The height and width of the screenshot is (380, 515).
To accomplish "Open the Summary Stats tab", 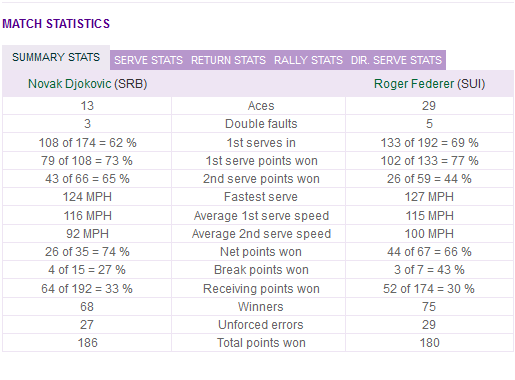I will click(56, 57).
